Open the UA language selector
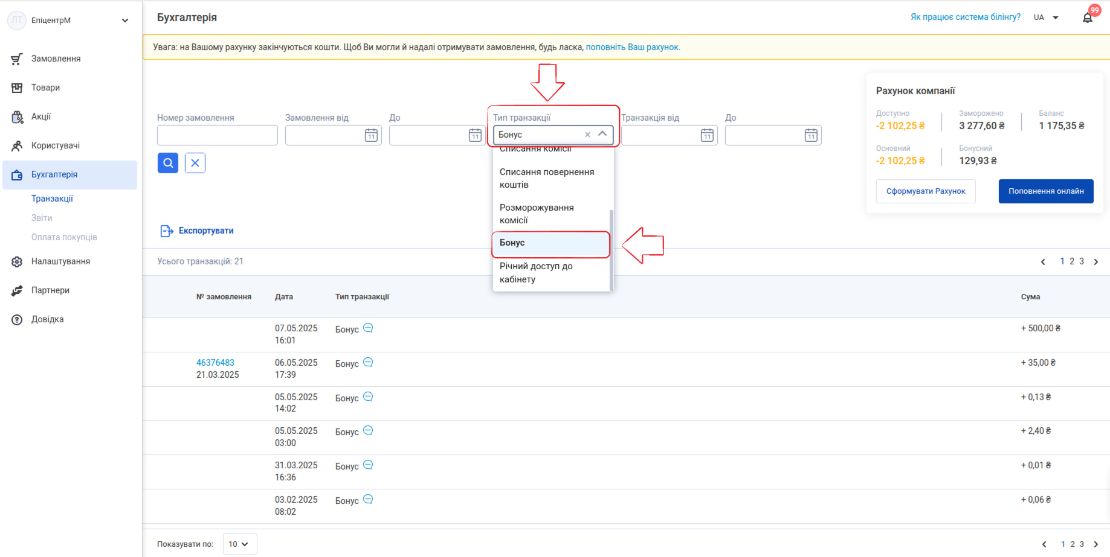 [1046, 17]
